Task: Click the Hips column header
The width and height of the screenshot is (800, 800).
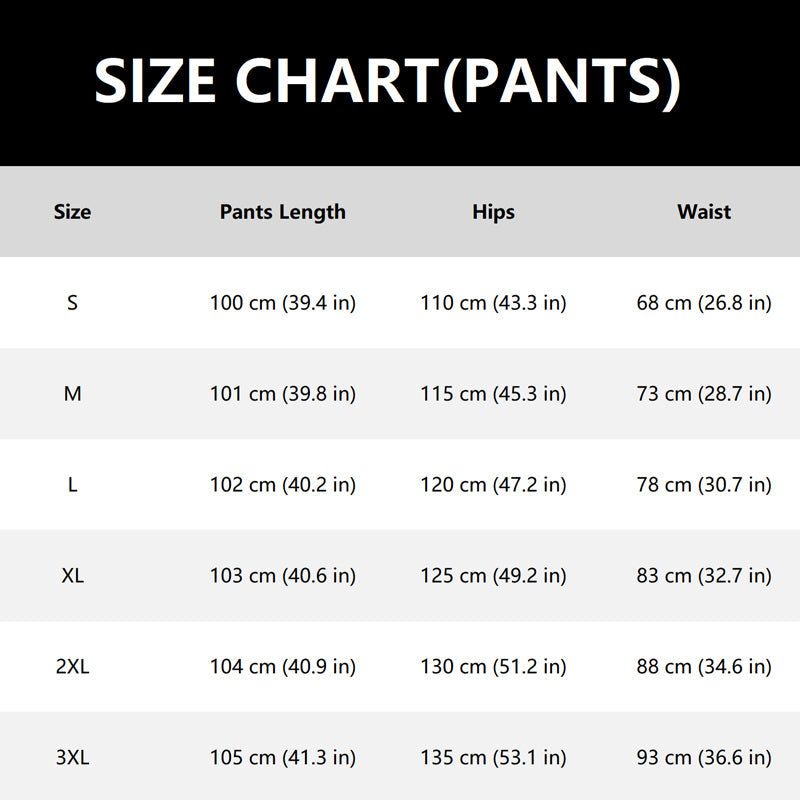Action: pyautogui.click(x=493, y=212)
